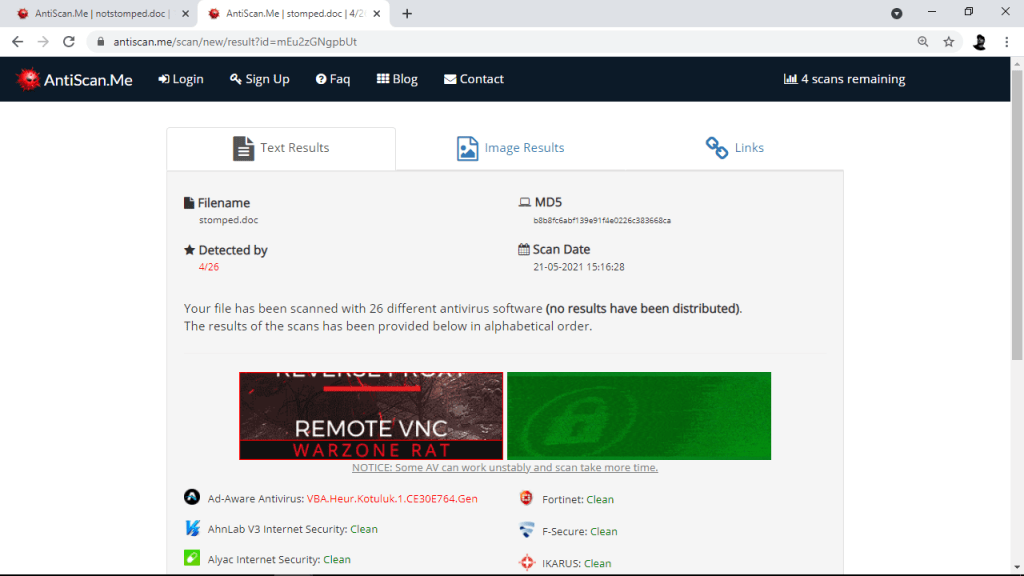Click the zoom magnifier icon in address bar
This screenshot has width=1024, height=576.
click(923, 42)
